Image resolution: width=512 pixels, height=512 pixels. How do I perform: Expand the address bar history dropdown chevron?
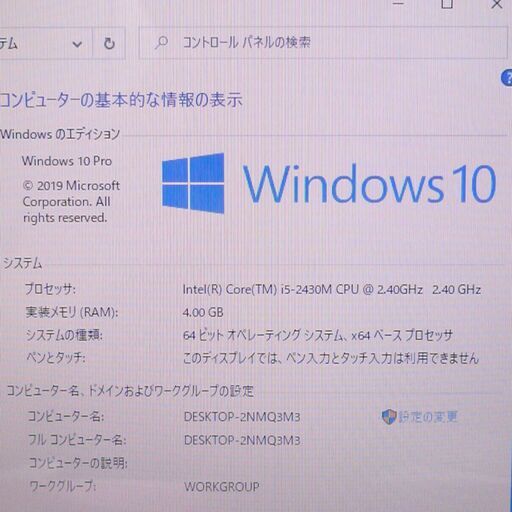coord(77,44)
